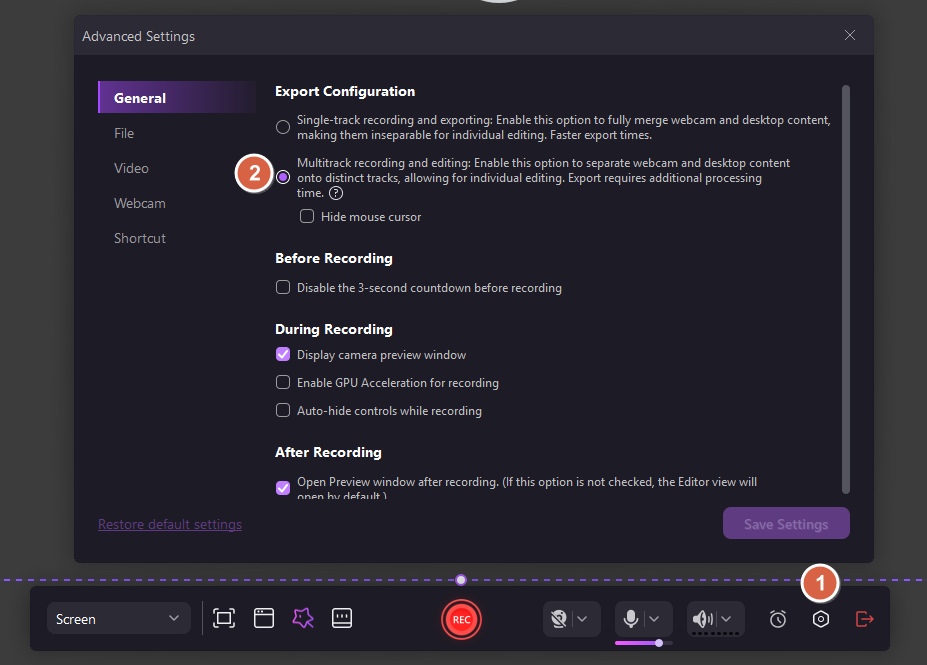Select full screen capture mode icon
Image resolution: width=927 pixels, height=665 pixels.
click(224, 619)
